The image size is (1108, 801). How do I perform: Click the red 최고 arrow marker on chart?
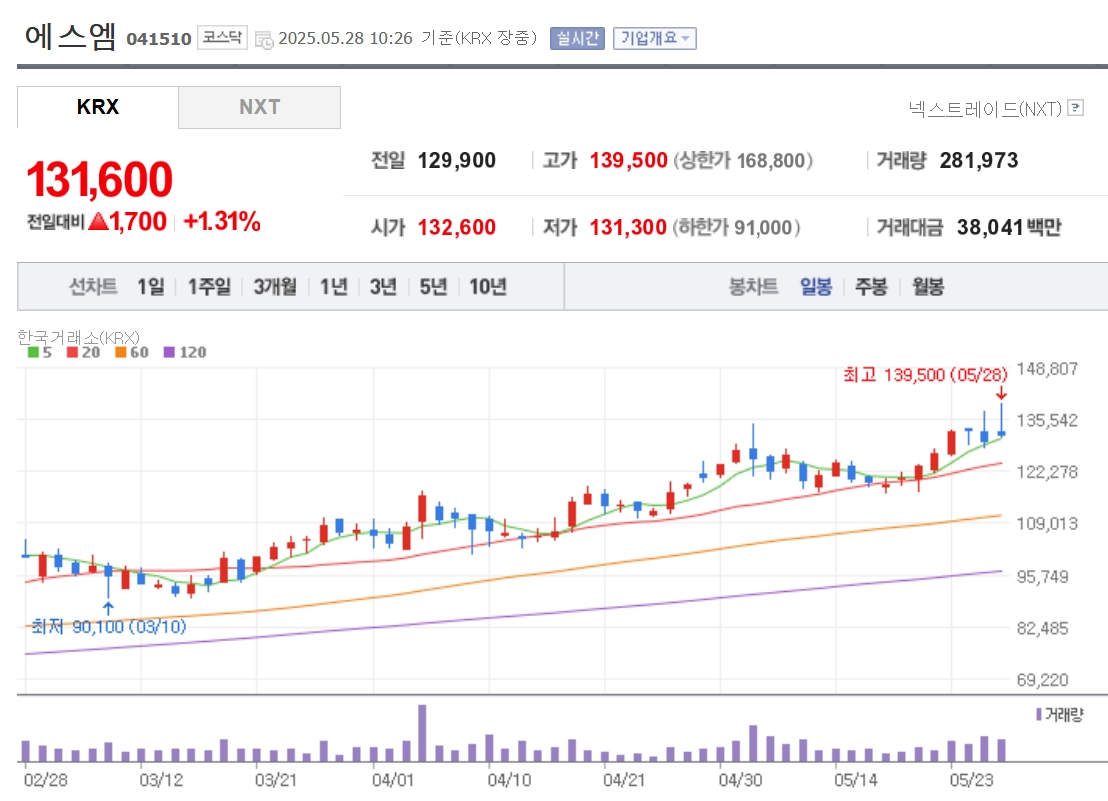[x=1001, y=393]
